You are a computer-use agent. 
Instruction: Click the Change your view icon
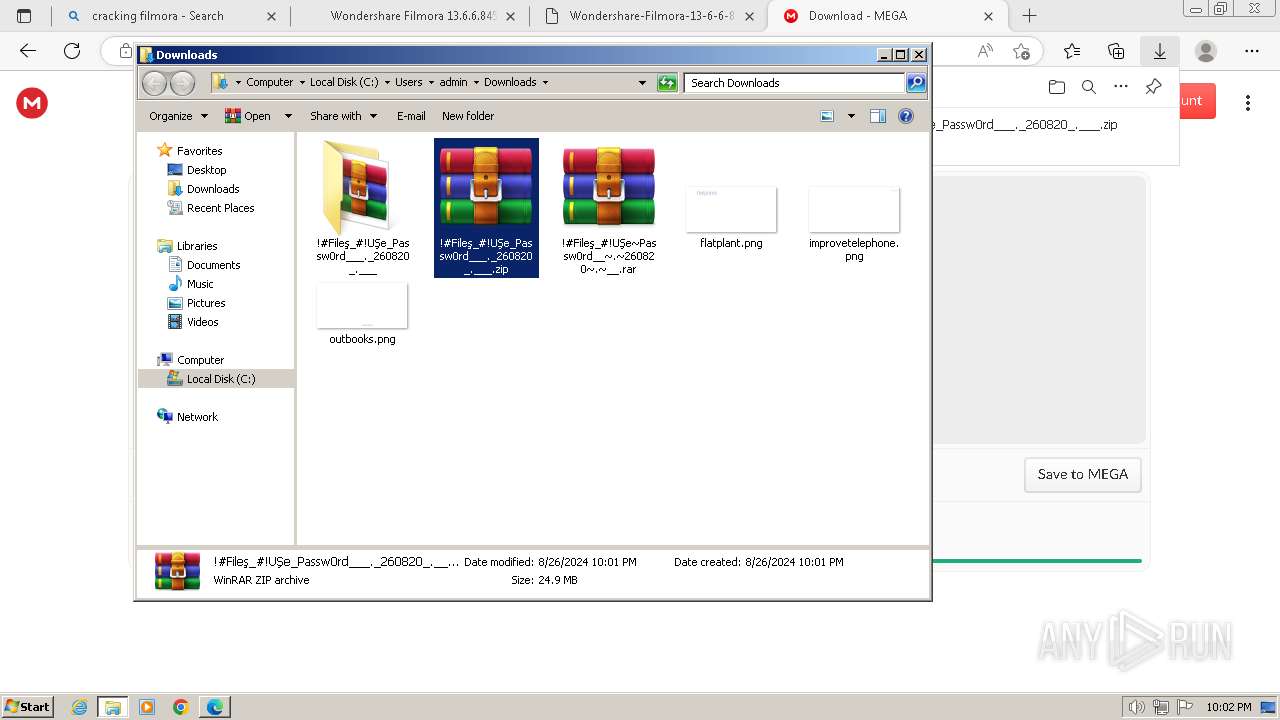(827, 116)
